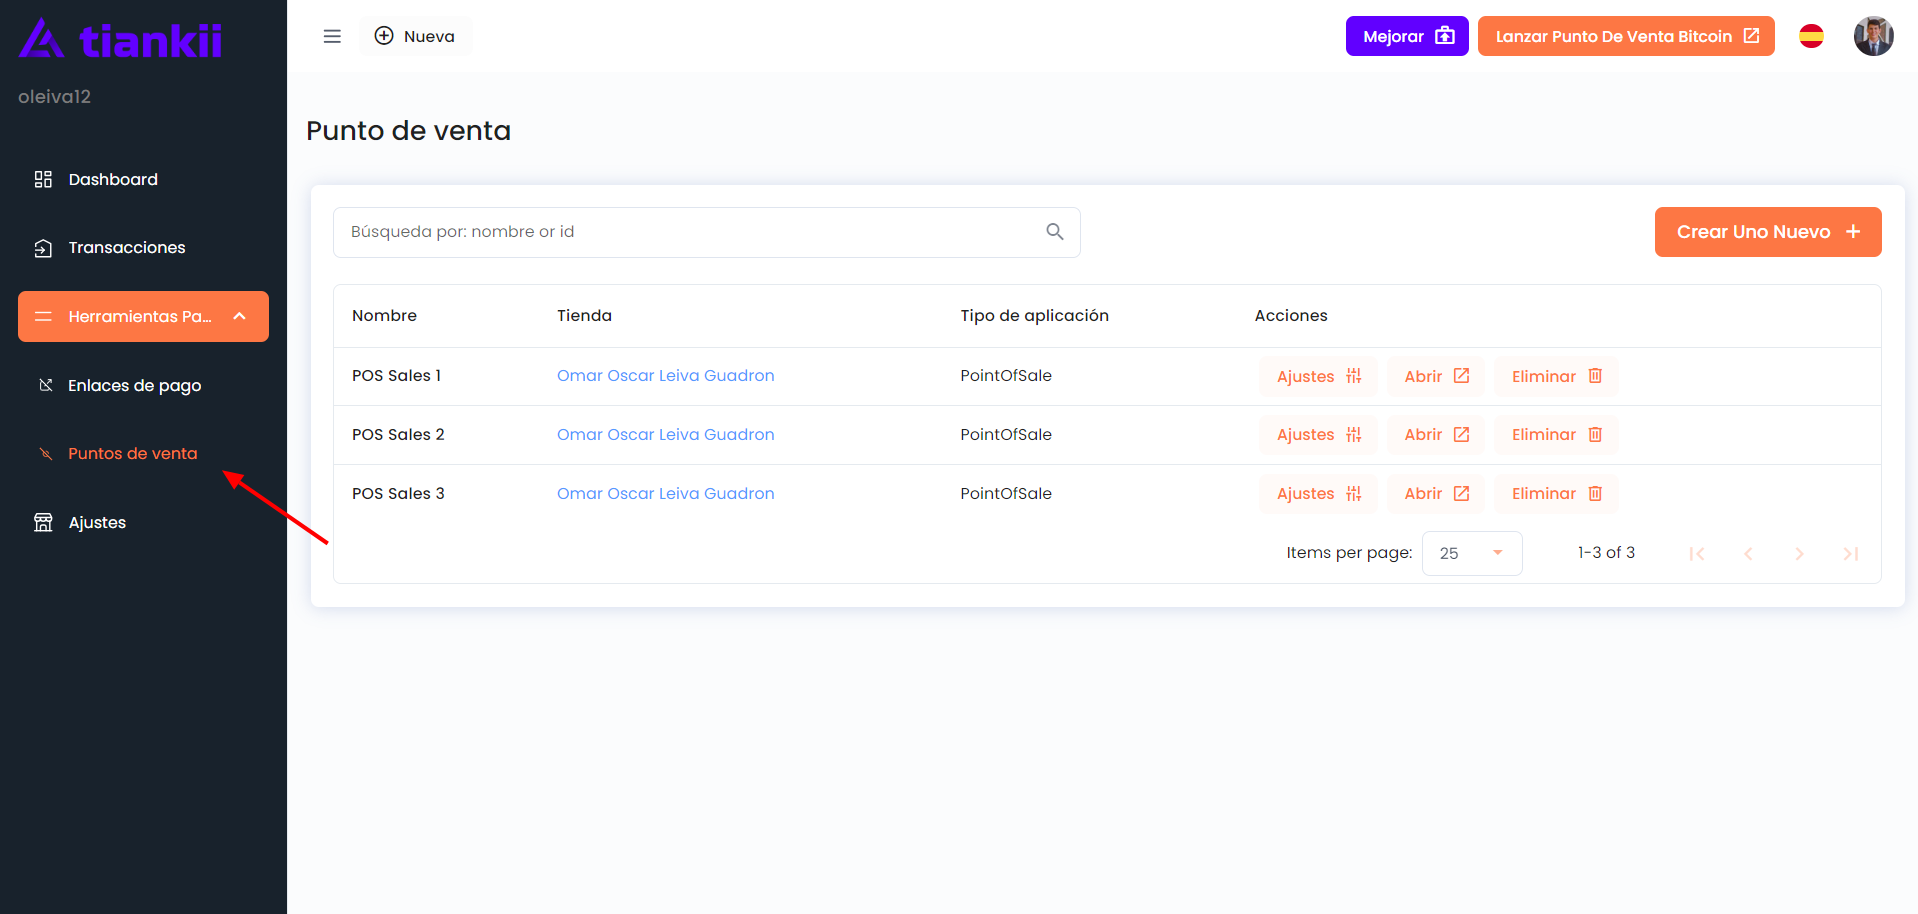Open the Spanish flag language selector
Image resolution: width=1918 pixels, height=914 pixels.
(x=1811, y=36)
